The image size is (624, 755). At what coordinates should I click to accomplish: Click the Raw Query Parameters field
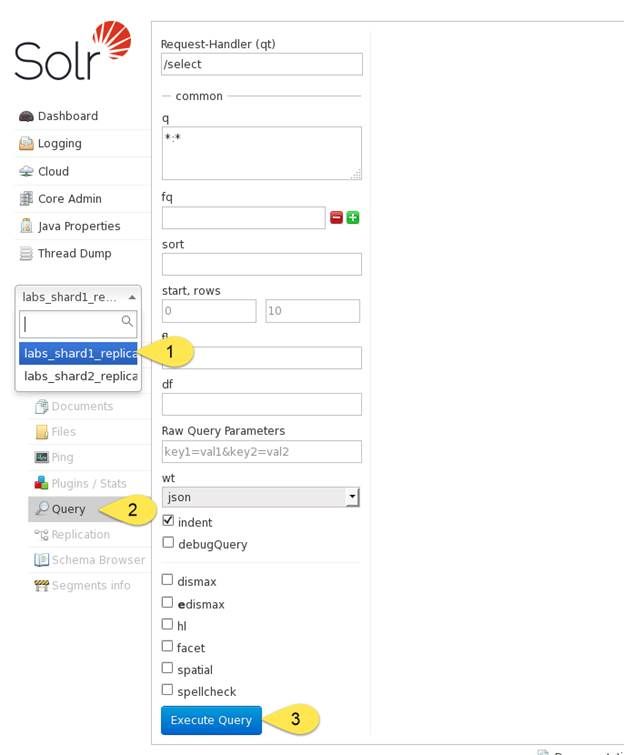click(262, 452)
